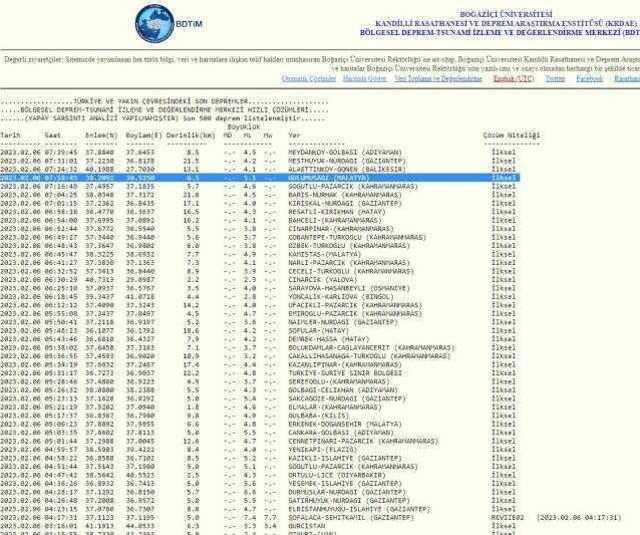Select the BOLUKDAMLAR-CAGLAYANCERIT row
Viewport: 640px width, 535px height.
[260, 348]
